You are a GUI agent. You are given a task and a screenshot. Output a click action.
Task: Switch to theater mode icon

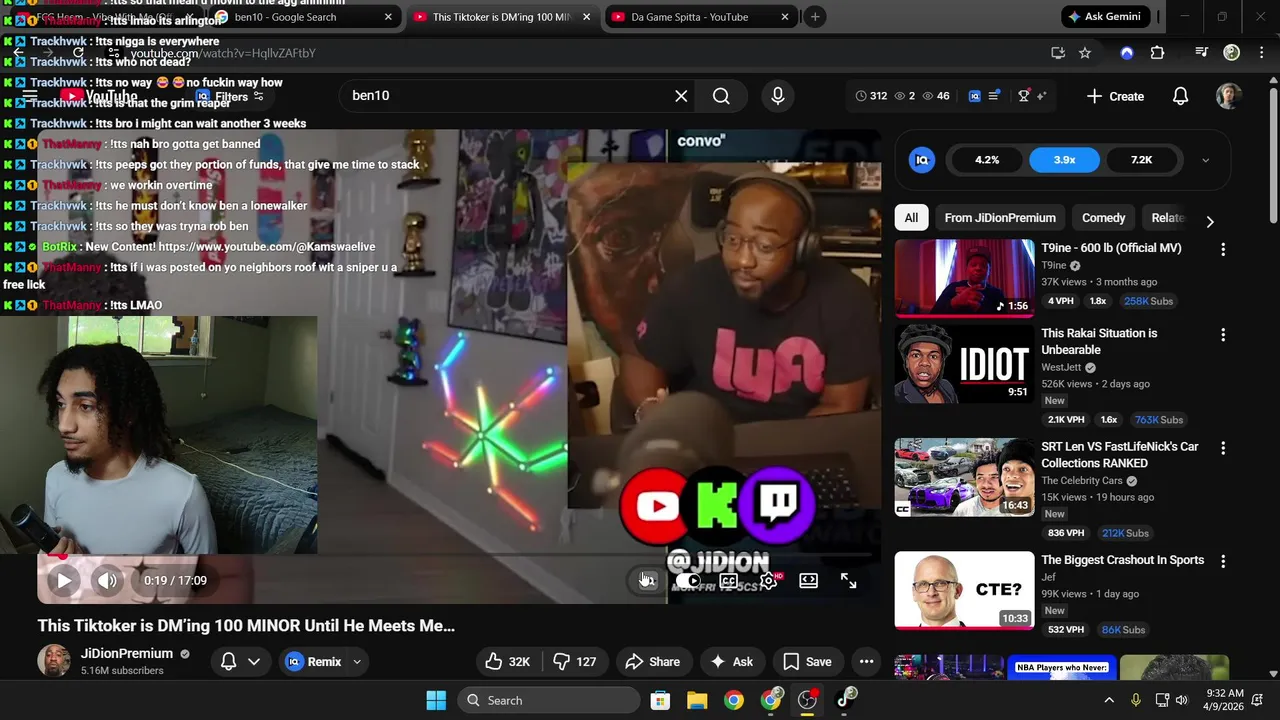tap(808, 580)
